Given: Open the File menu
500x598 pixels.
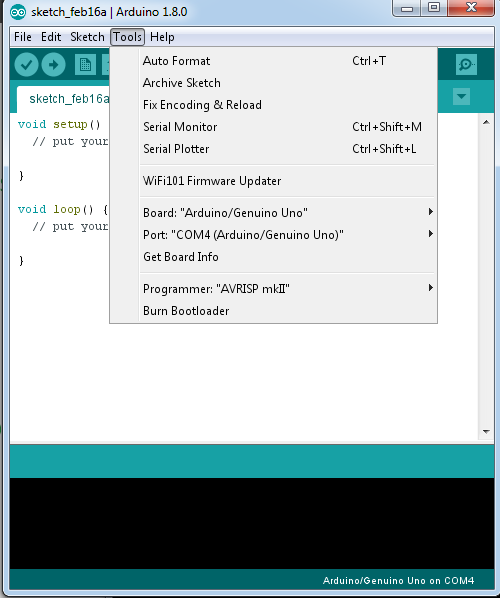Looking at the screenshot, I should (23, 37).
